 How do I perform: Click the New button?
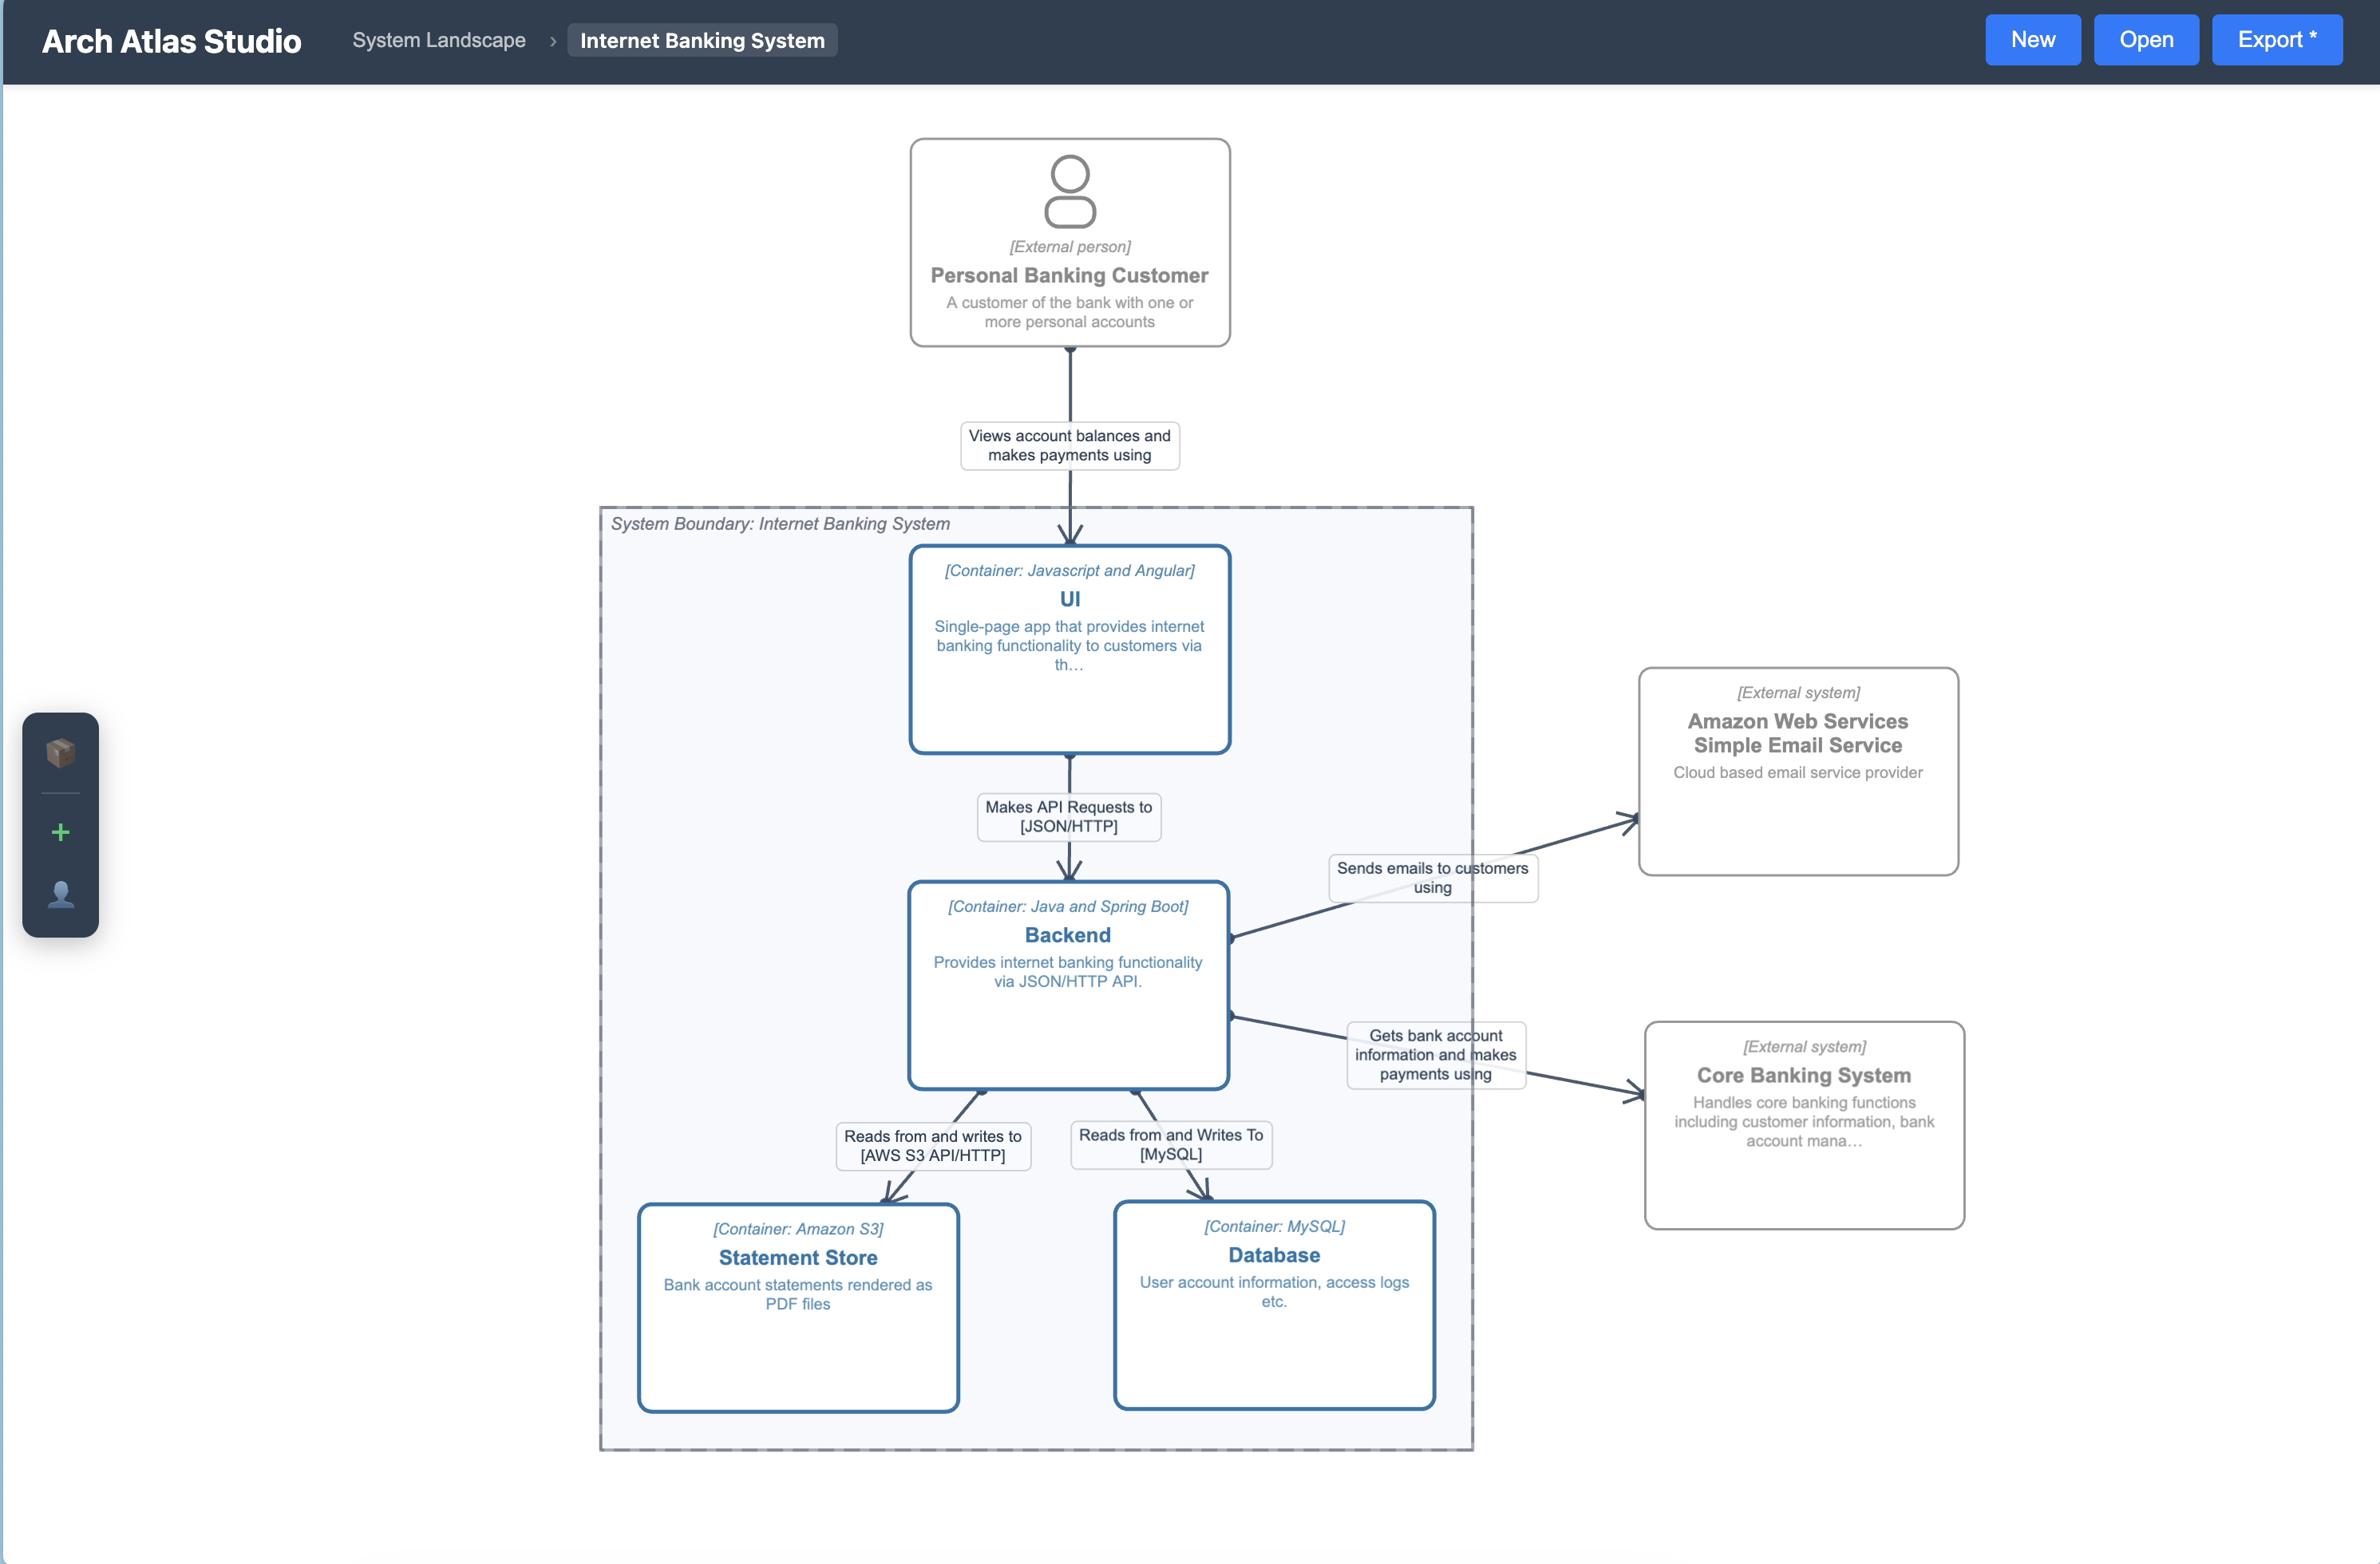pyautogui.click(x=2032, y=40)
